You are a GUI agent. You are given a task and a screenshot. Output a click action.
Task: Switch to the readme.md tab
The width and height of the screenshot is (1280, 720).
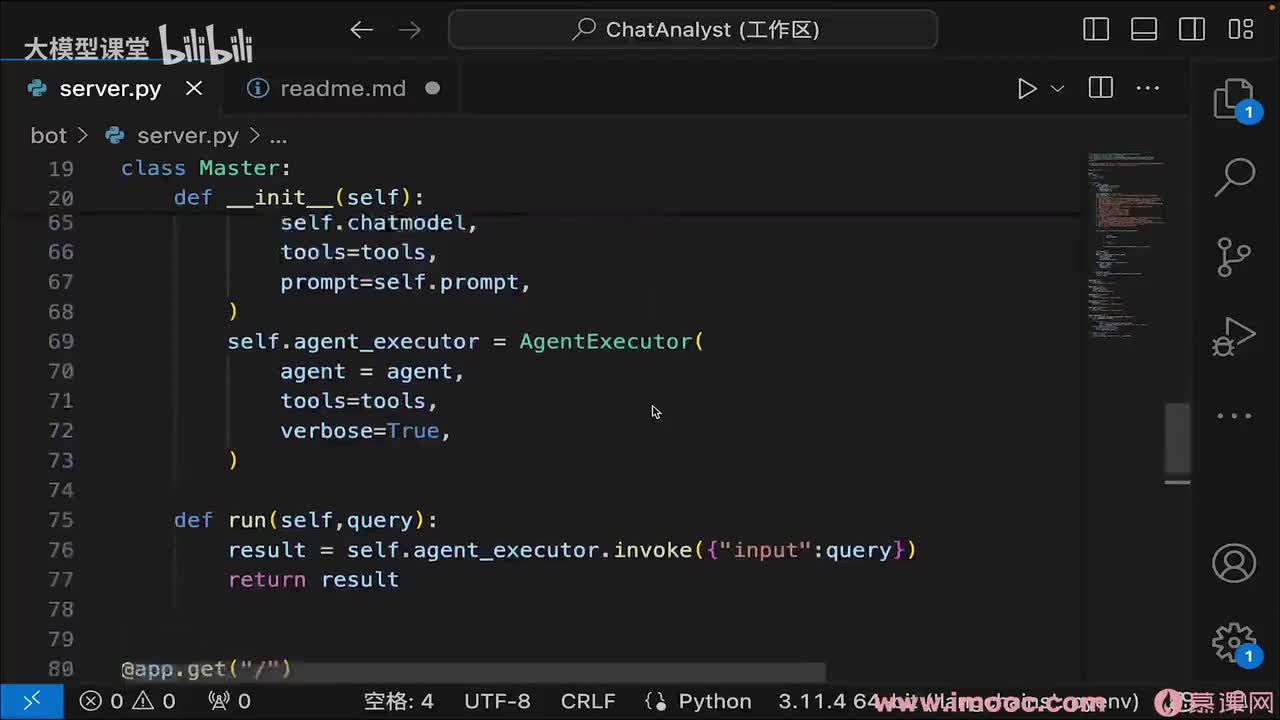click(x=342, y=88)
